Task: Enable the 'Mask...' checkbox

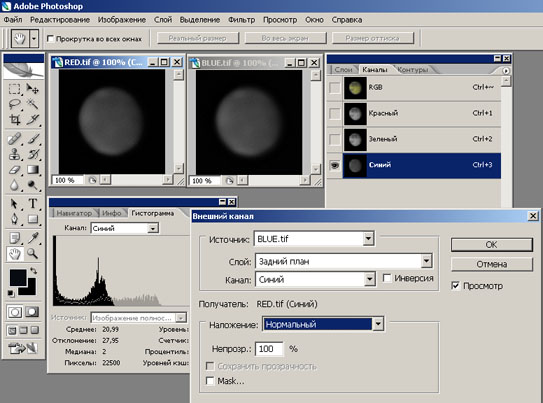Action: click(210, 381)
